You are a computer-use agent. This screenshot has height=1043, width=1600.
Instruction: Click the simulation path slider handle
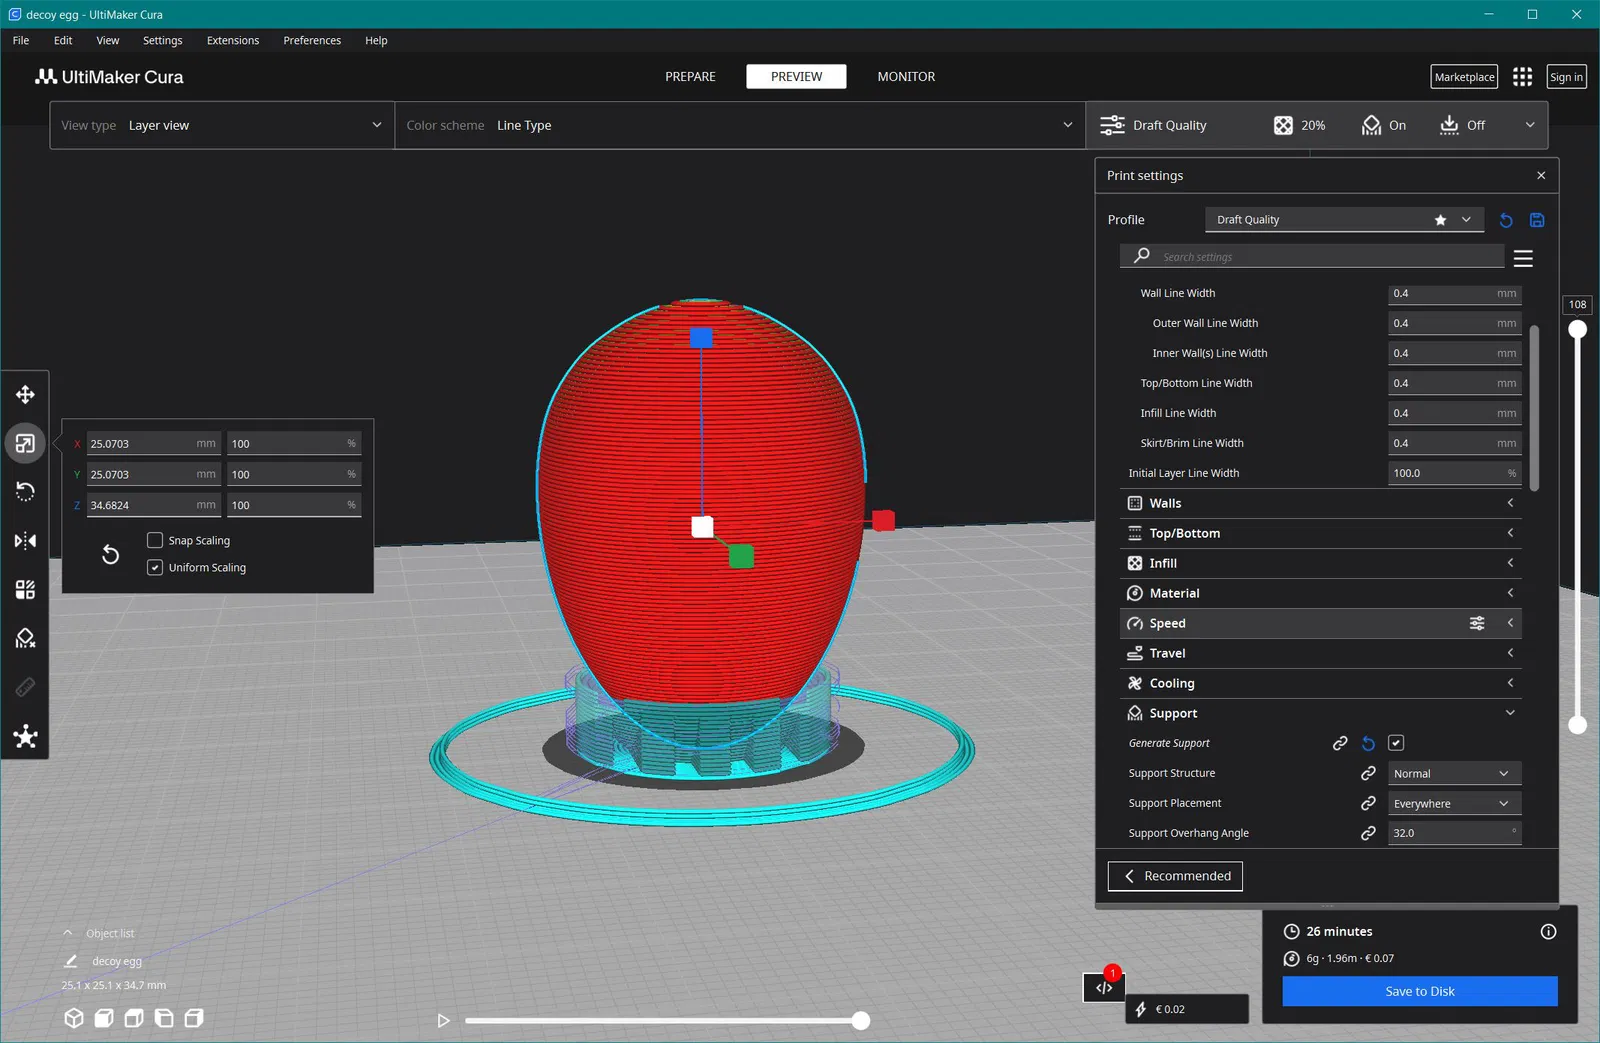point(860,1021)
